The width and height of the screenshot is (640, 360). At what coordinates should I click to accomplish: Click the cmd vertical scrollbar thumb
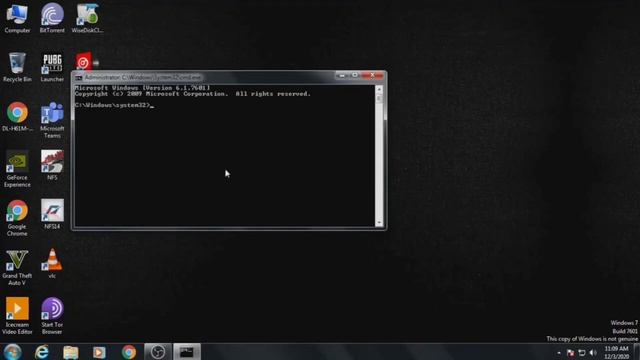click(379, 98)
